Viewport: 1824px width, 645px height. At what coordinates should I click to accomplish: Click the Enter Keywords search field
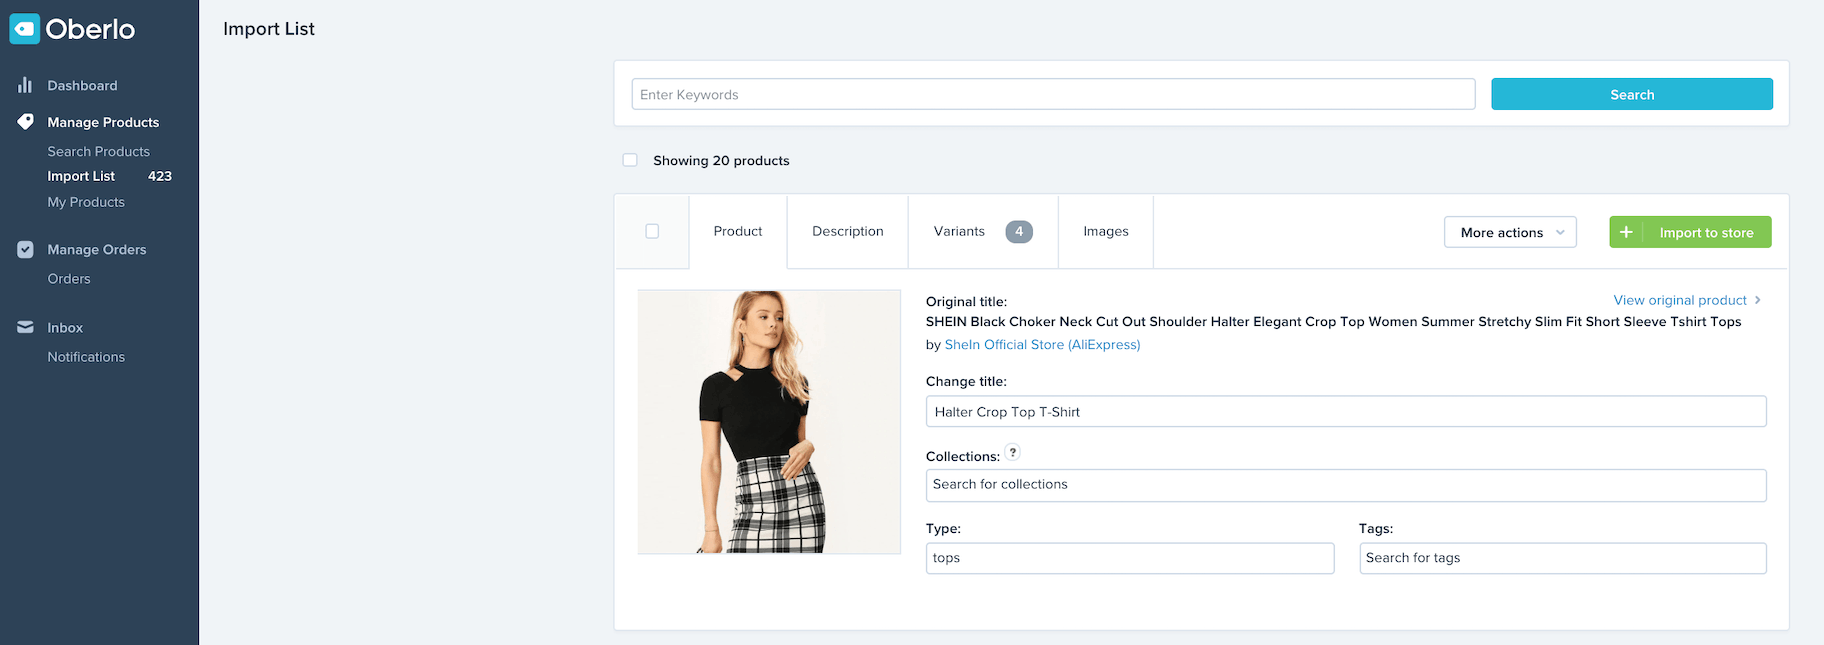[x=1052, y=94]
